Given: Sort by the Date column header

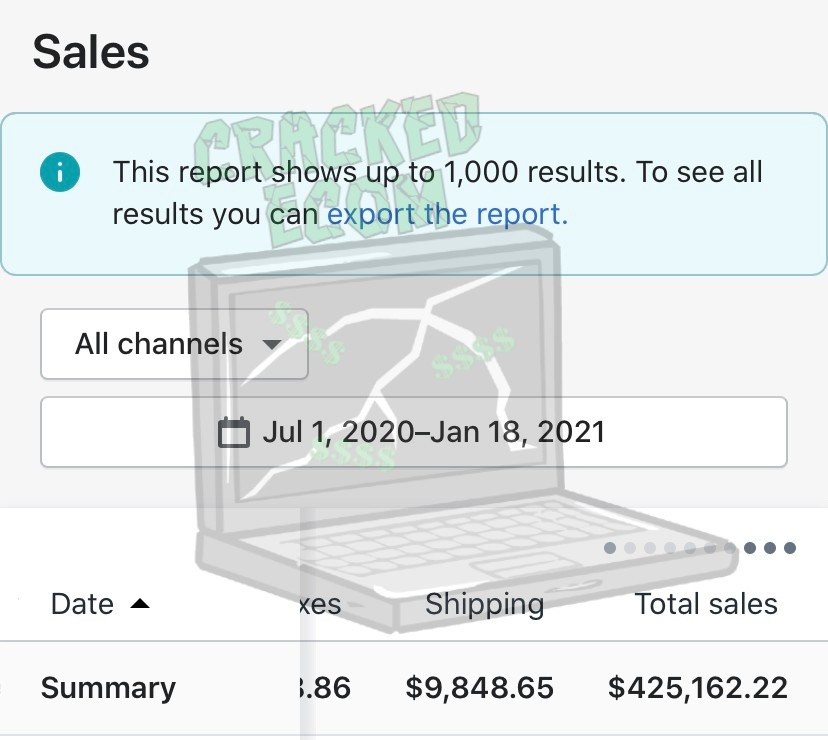Looking at the screenshot, I should coord(82,604).
